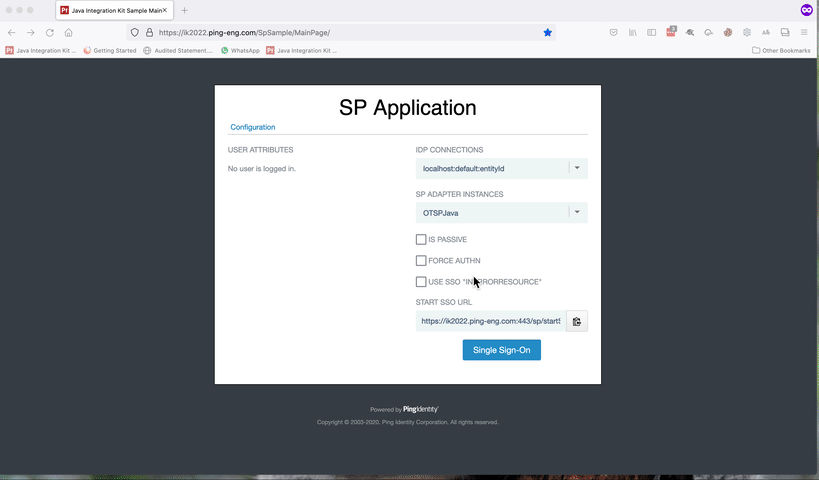This screenshot has height=480, width=819.
Task: Click the 'SP ADAPTER INSTANCES' label
Action: click(460, 194)
